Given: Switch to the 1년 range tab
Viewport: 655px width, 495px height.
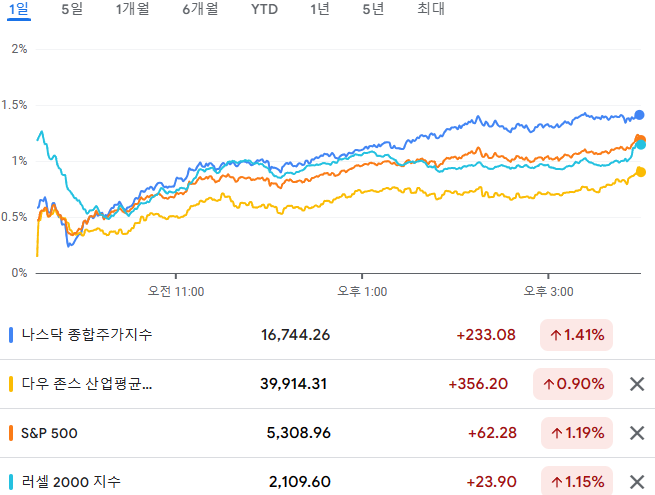Looking at the screenshot, I should pos(320,9).
